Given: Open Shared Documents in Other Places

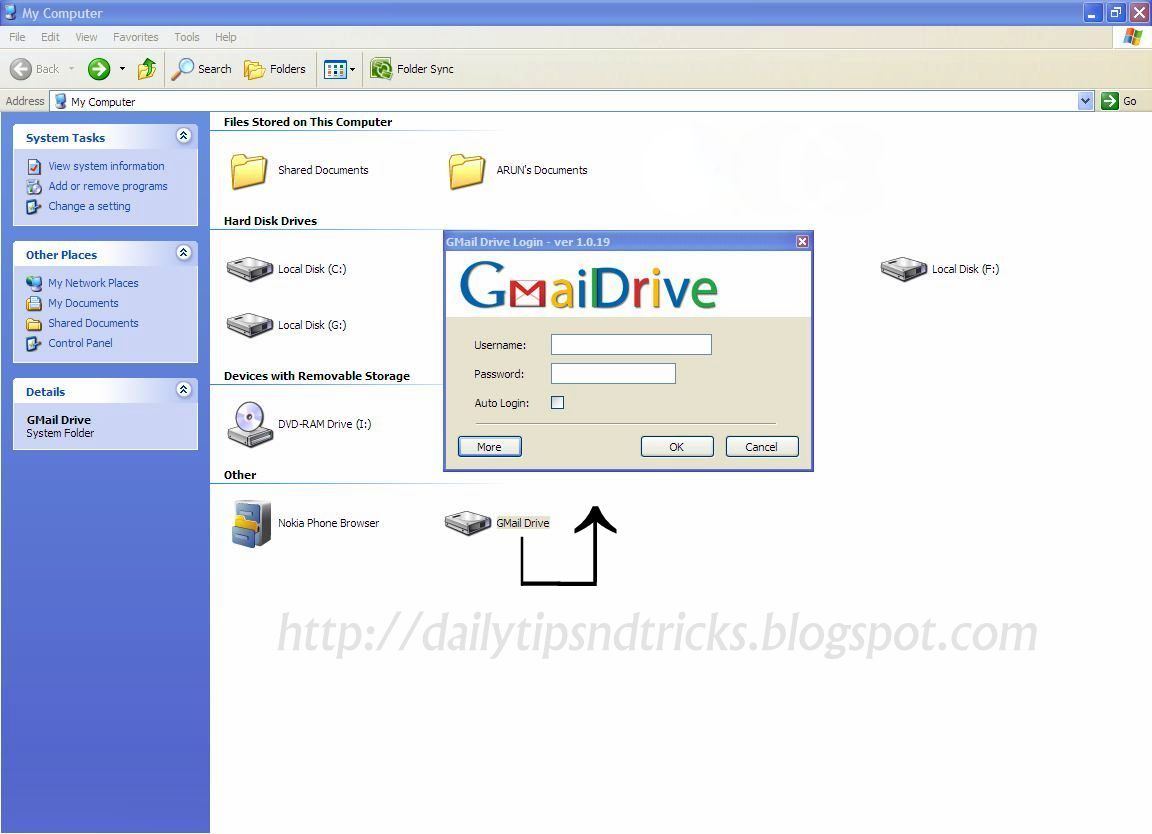Looking at the screenshot, I should [93, 323].
